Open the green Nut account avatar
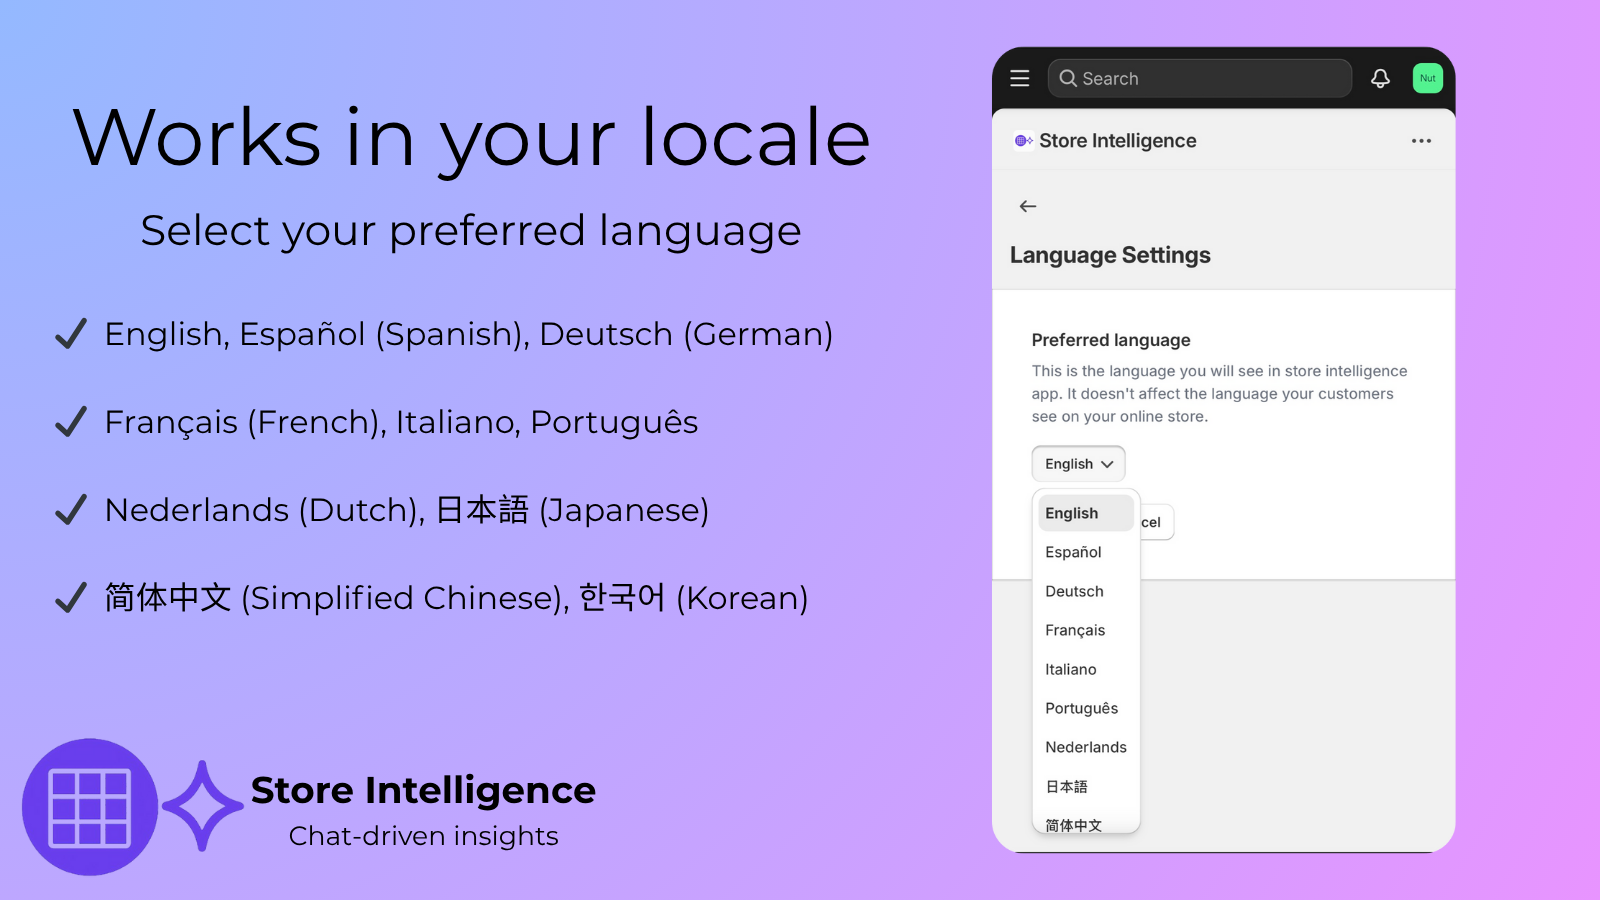 click(x=1427, y=78)
